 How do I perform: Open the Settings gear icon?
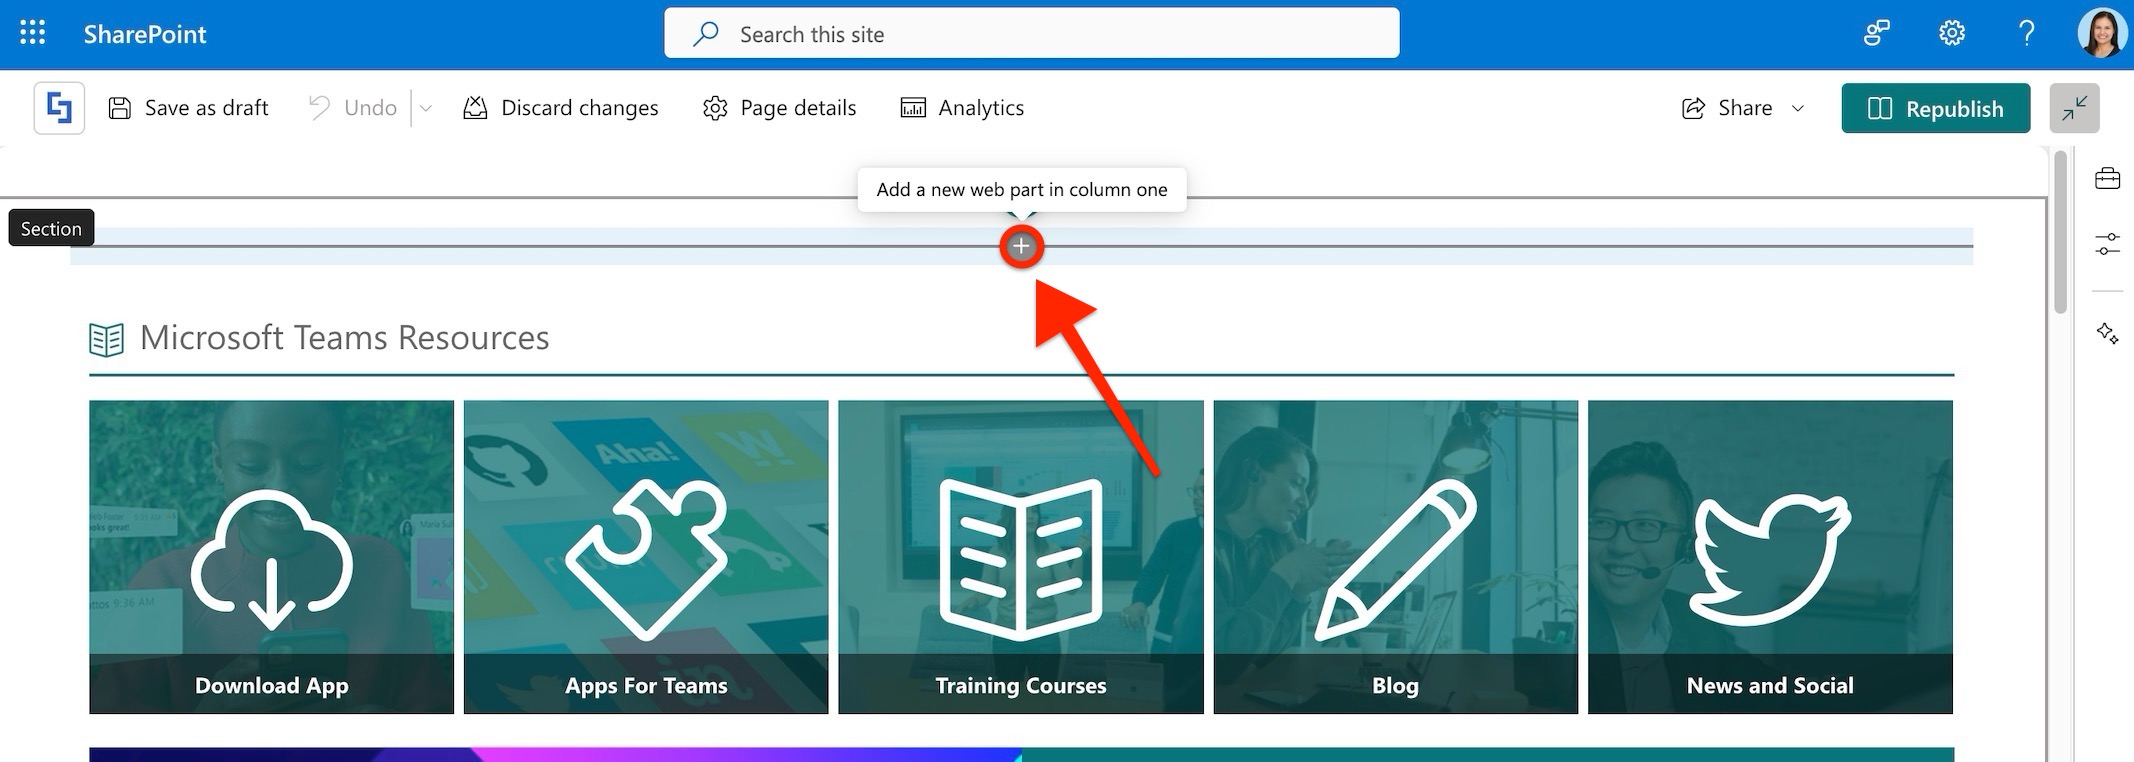tap(1951, 34)
